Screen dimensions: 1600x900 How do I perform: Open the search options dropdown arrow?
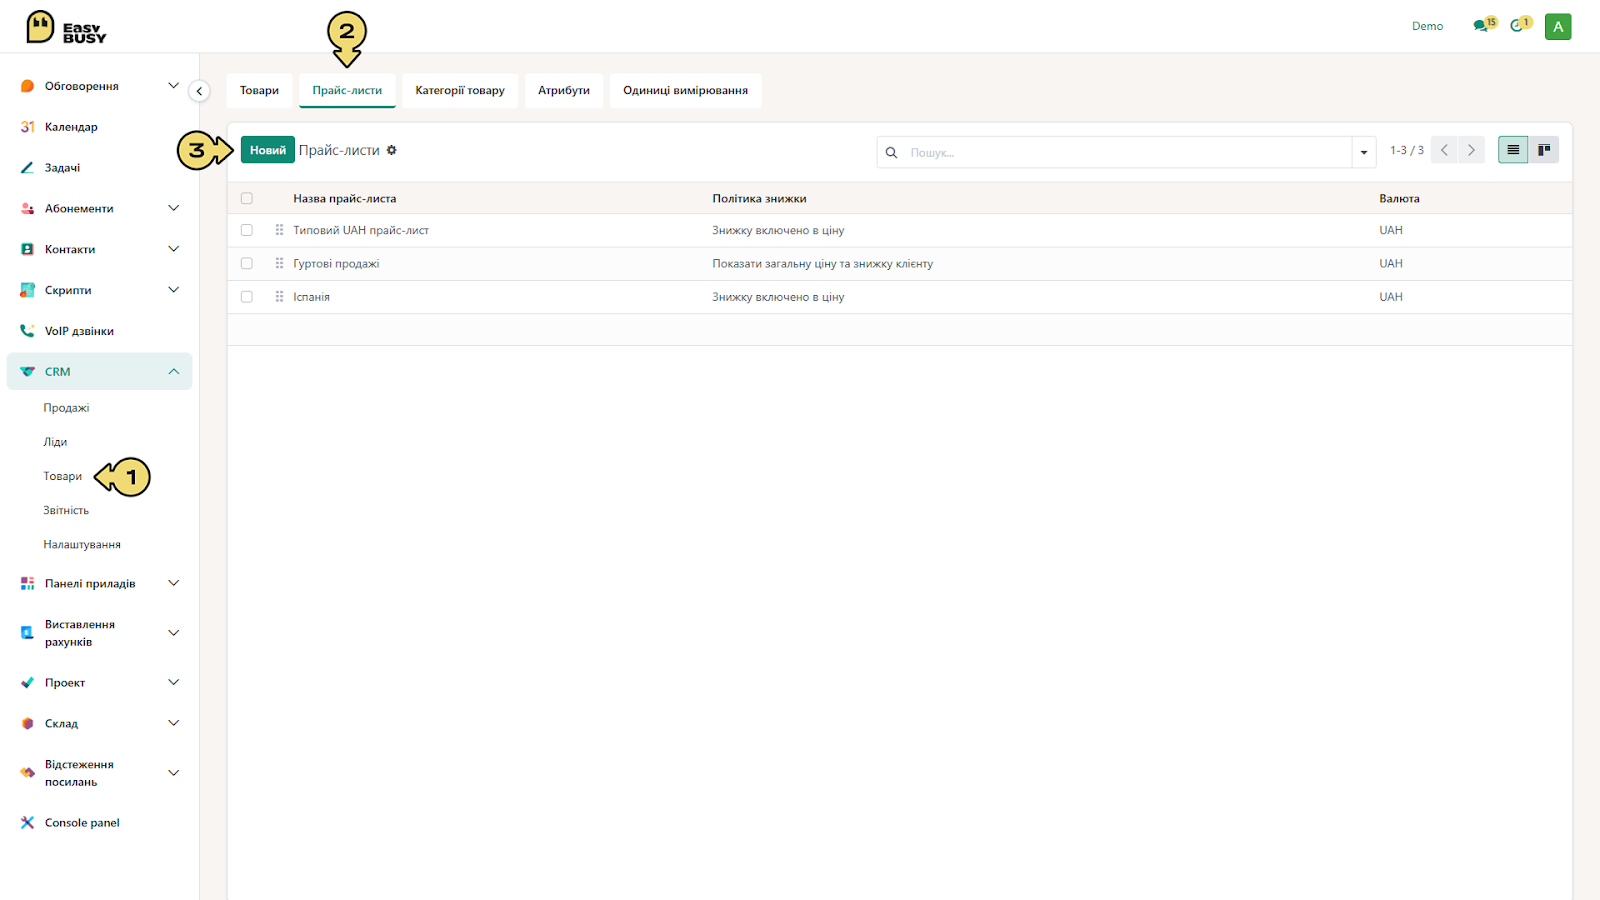tap(1364, 152)
